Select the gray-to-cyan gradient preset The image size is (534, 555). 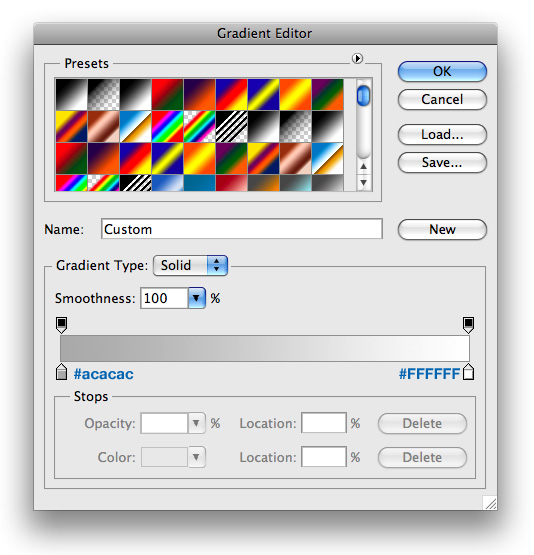[295, 183]
